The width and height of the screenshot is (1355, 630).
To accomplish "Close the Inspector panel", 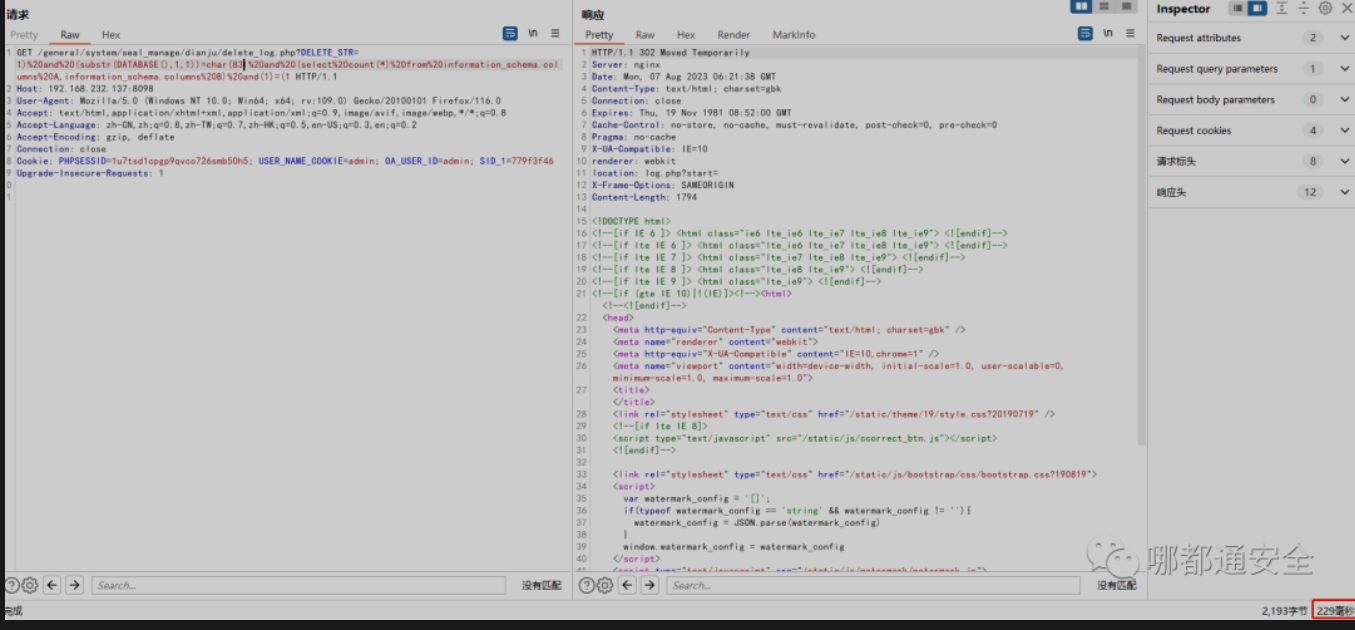I will point(1345,9).
